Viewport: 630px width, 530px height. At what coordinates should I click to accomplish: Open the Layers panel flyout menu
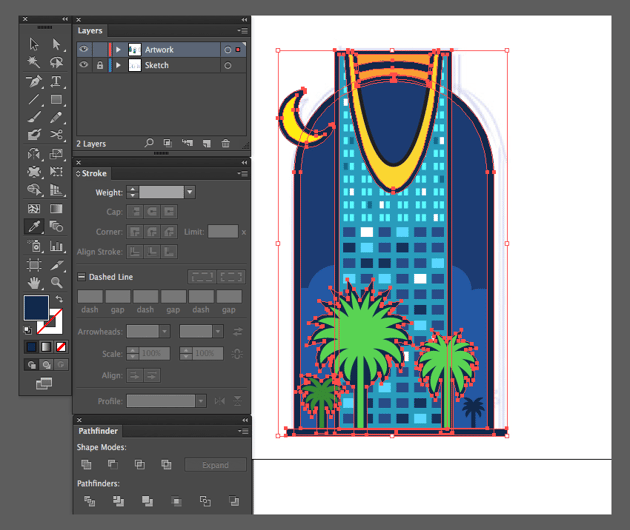[243, 31]
